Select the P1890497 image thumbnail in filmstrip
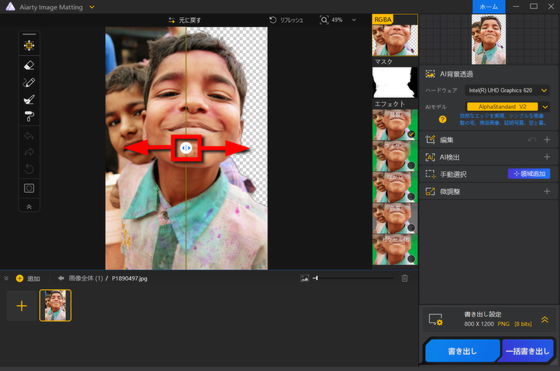 coord(55,306)
